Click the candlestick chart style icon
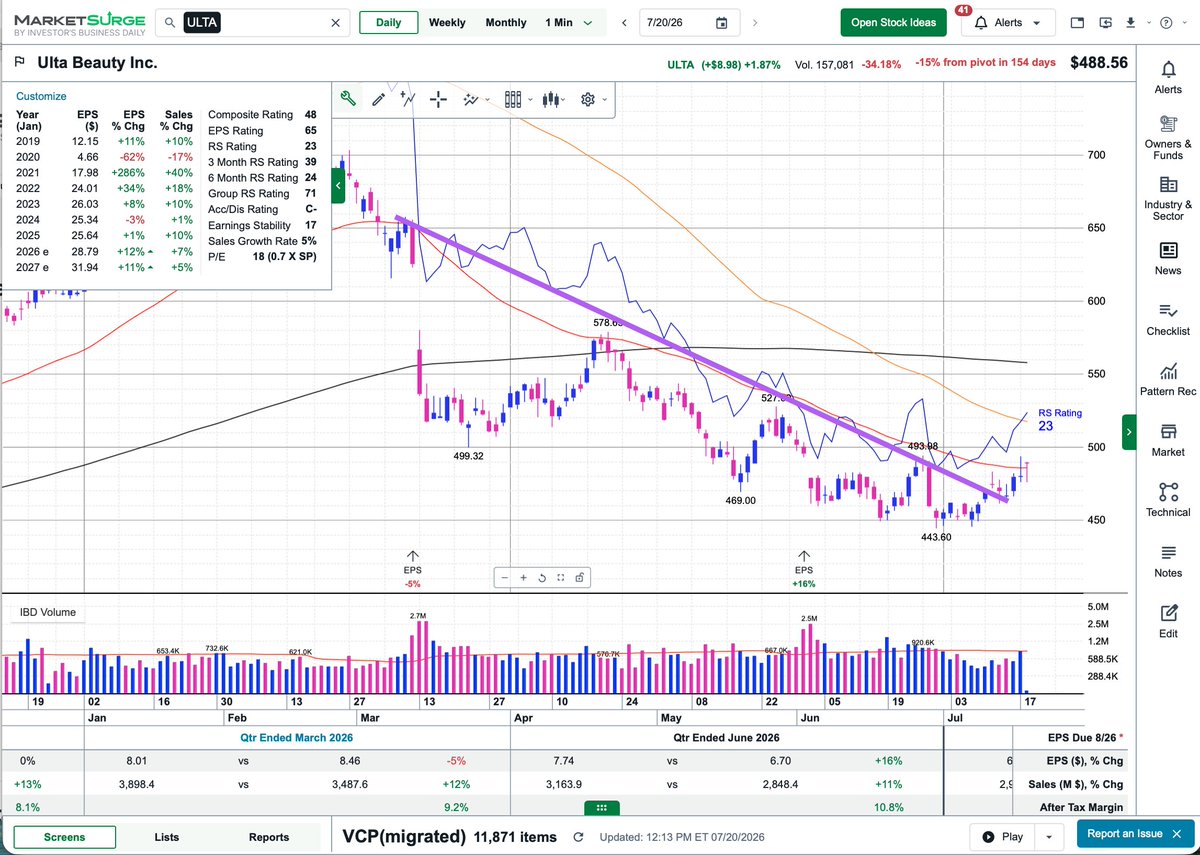1200x855 pixels. tap(549, 99)
